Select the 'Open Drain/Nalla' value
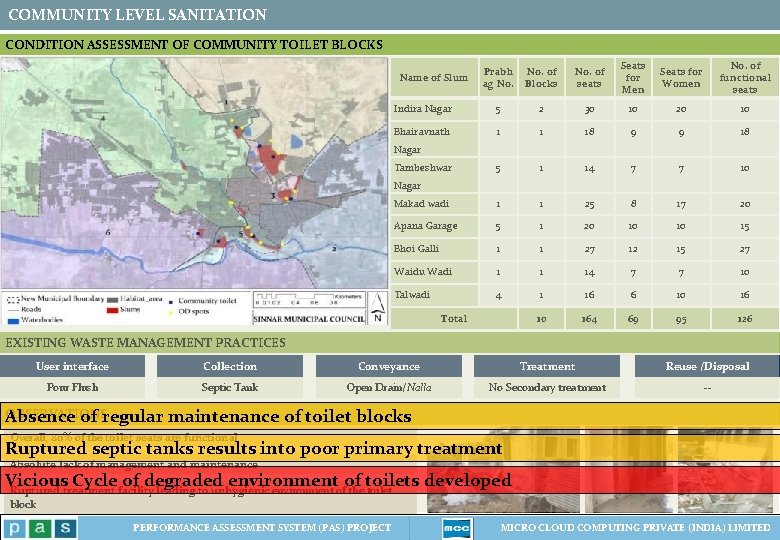Image resolution: width=780 pixels, height=540 pixels. (x=389, y=387)
